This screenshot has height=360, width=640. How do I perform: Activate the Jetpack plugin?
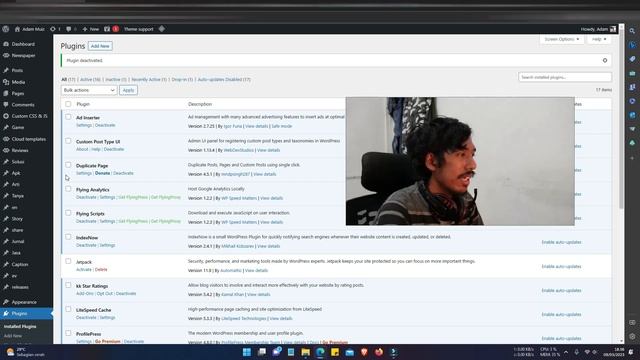click(x=84, y=269)
